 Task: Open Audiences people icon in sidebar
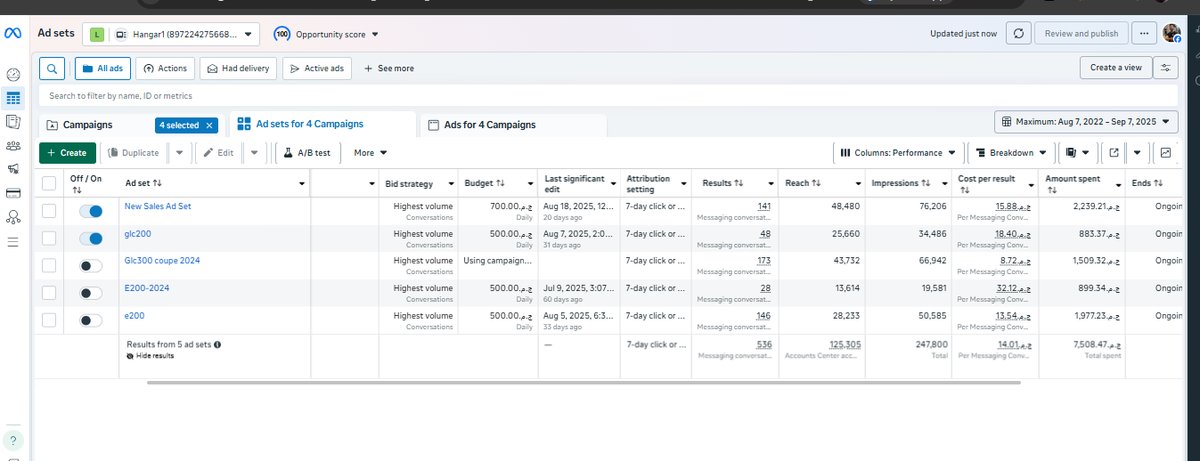13,145
